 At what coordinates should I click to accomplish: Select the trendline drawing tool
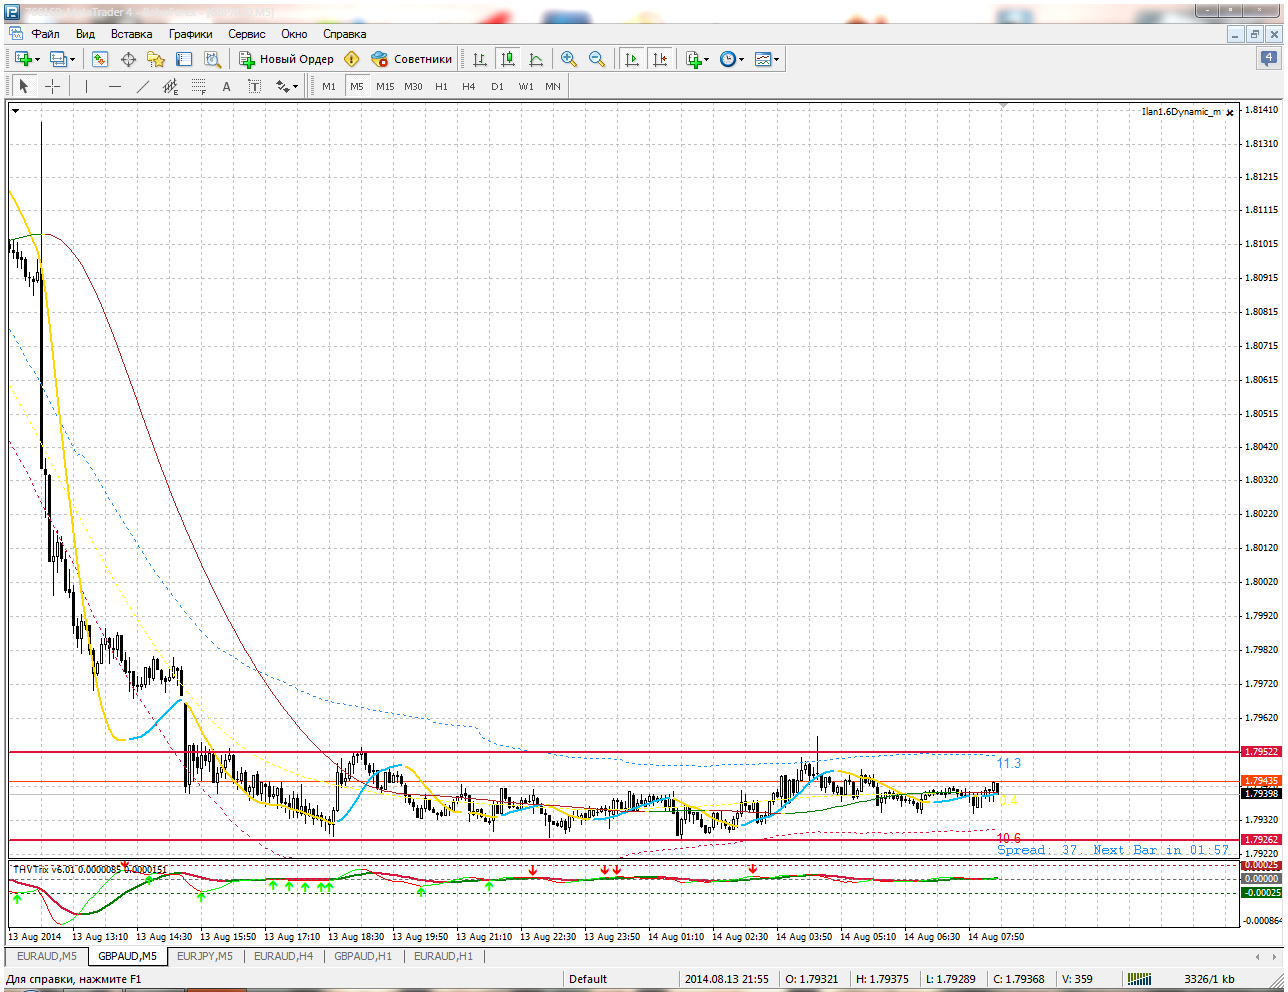pyautogui.click(x=142, y=86)
